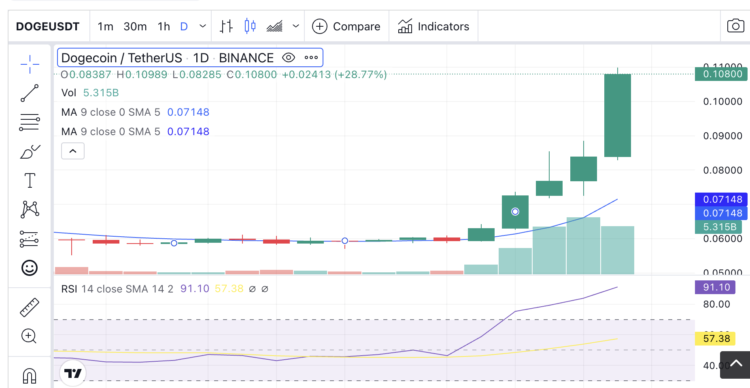
Task: Click the C0.10800 close value
Action: (252, 75)
